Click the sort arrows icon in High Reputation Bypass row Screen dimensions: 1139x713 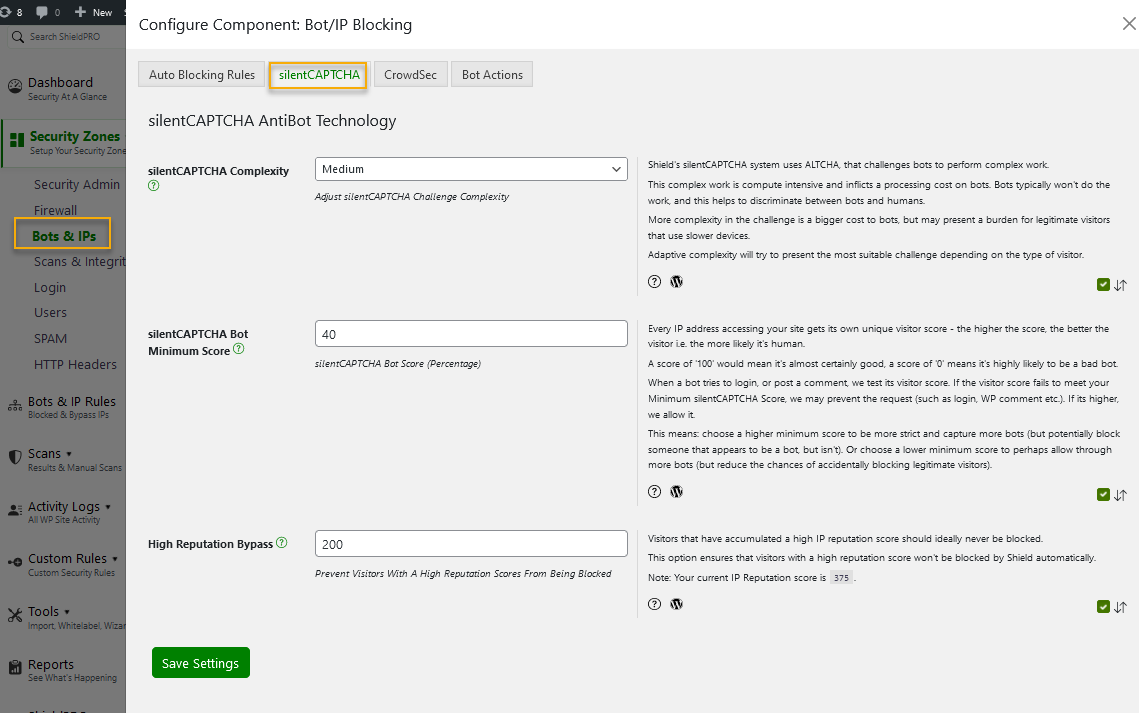1121,607
